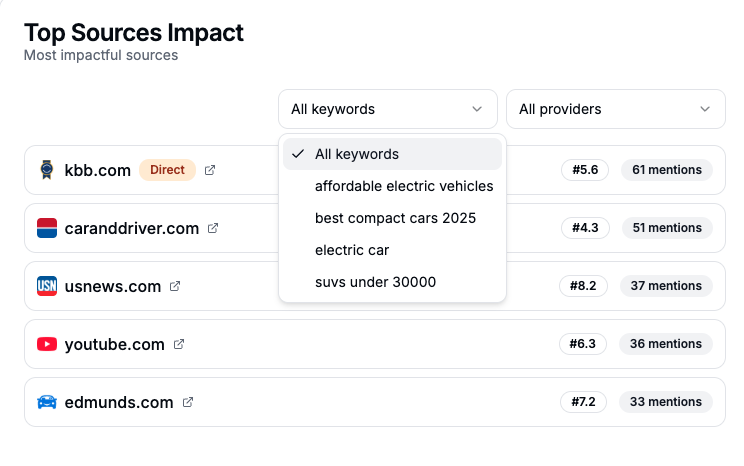
Task: Select best compact cars 2025 option
Action: tap(395, 218)
